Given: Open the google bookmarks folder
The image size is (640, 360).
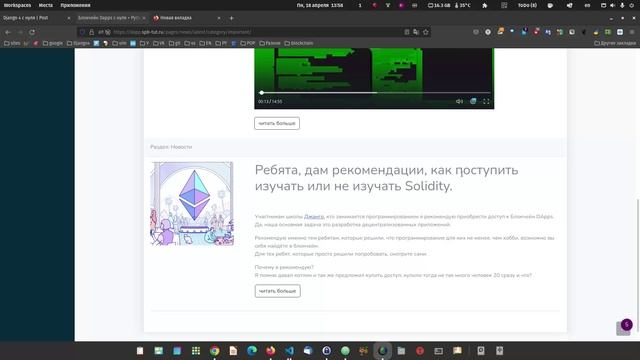Looking at the screenshot, I should coord(53,43).
